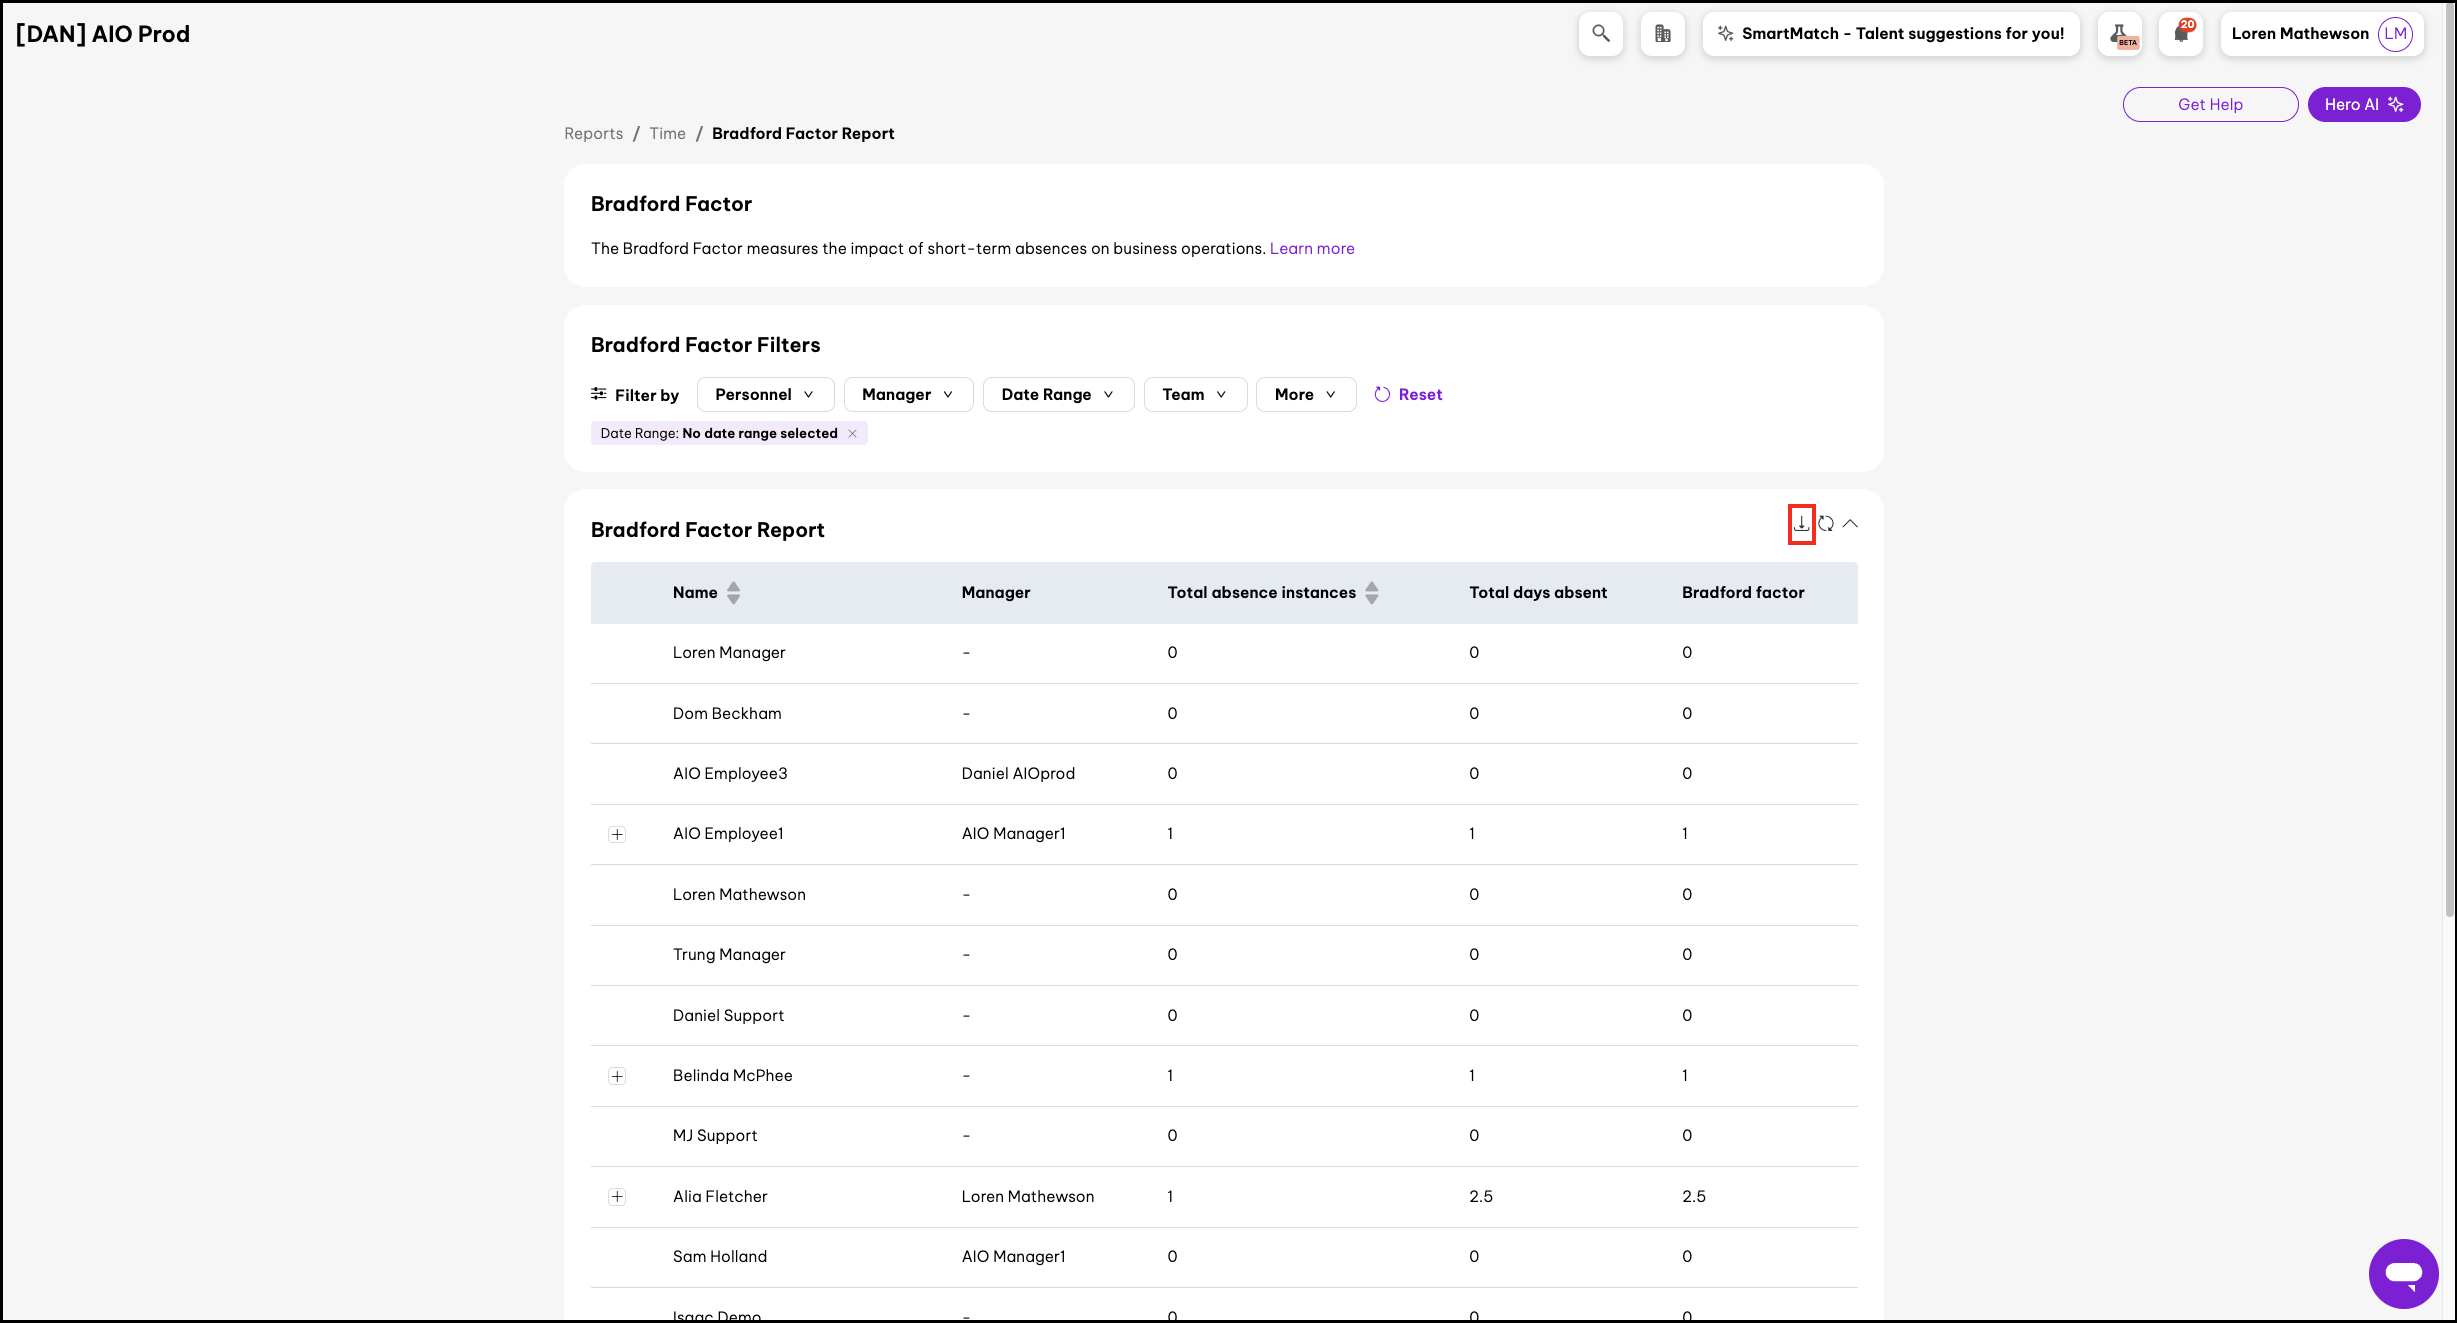Viewport: 2457px width, 1323px height.
Task: Go to Time breadcrumb
Action: coord(667,134)
